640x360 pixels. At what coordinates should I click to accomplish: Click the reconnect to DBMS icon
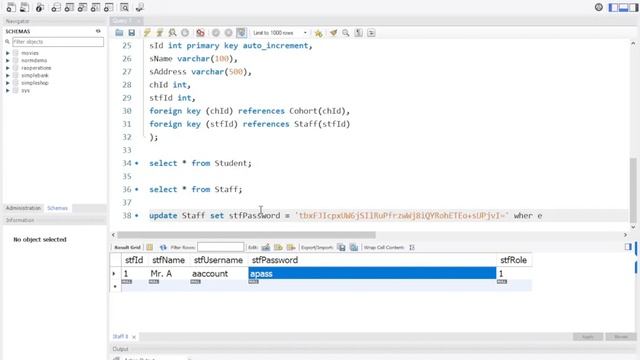[x=140, y=7]
